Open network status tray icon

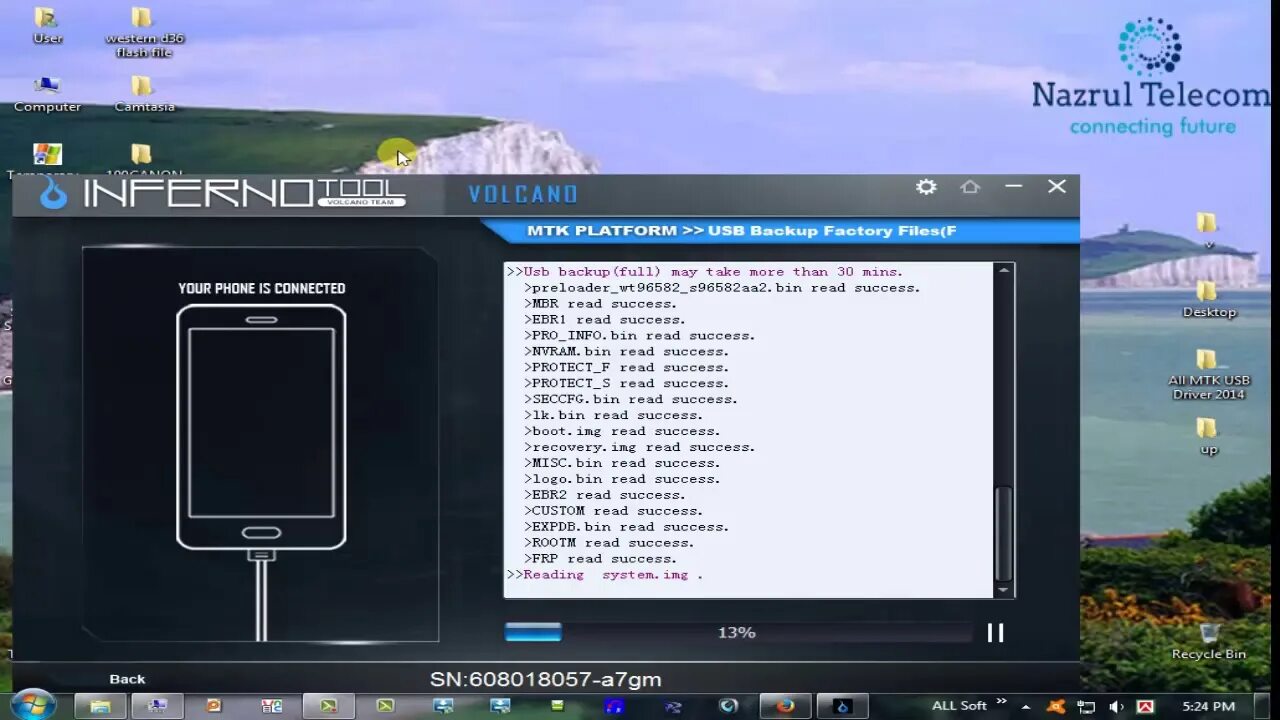coord(1086,707)
